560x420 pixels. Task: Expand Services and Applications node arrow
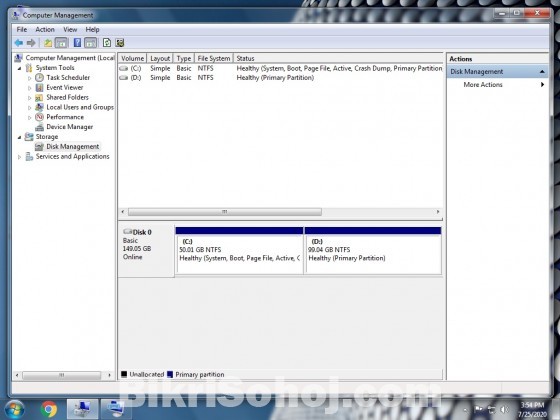(20, 157)
